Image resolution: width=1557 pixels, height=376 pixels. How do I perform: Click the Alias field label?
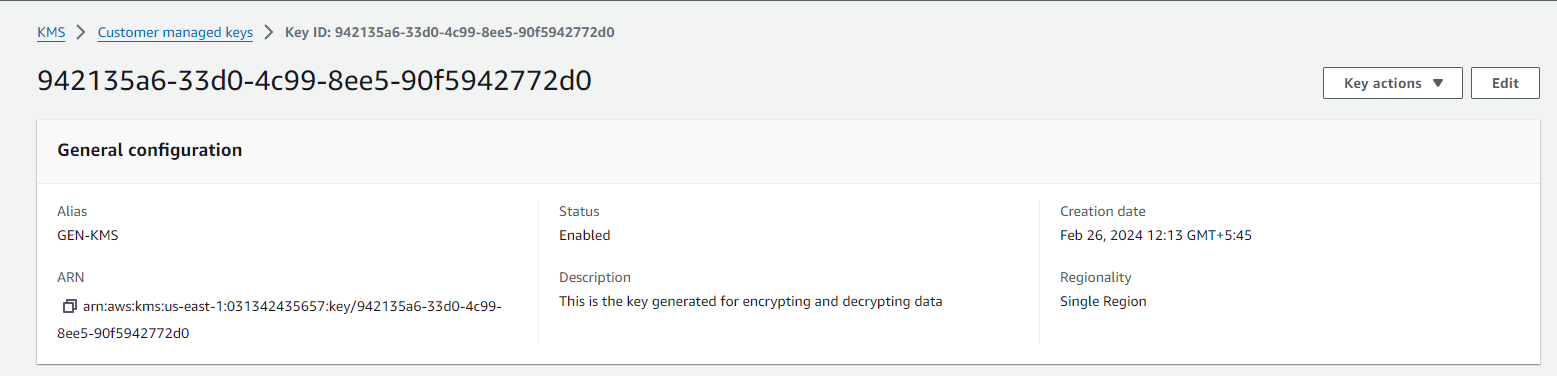click(x=72, y=211)
